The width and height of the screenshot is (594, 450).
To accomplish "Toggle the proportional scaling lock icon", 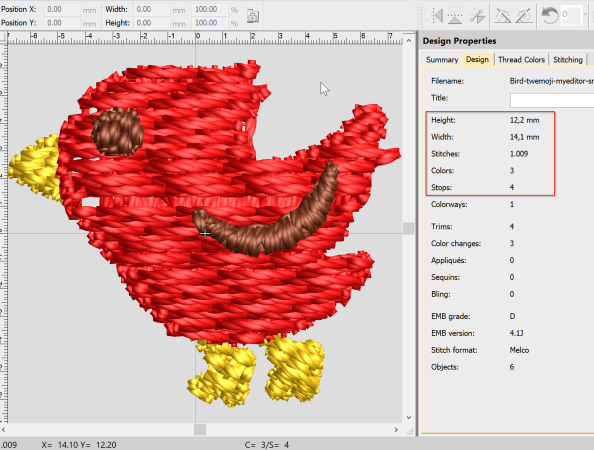I will pos(253,16).
